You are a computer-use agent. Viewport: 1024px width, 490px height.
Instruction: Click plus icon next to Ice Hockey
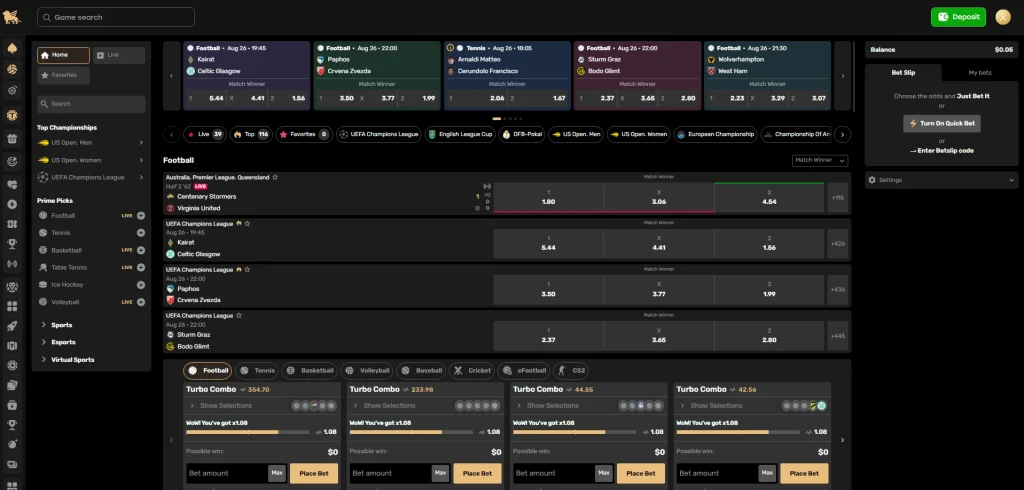point(141,284)
